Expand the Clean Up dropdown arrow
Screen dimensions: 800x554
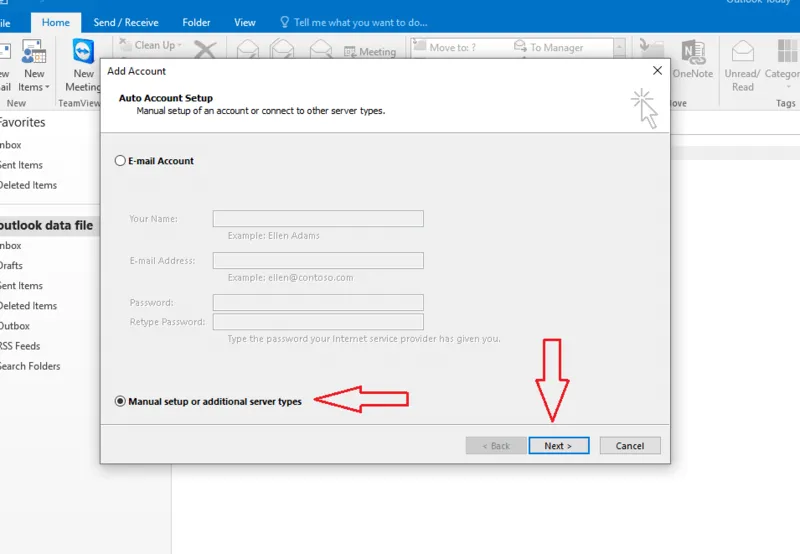(x=180, y=45)
